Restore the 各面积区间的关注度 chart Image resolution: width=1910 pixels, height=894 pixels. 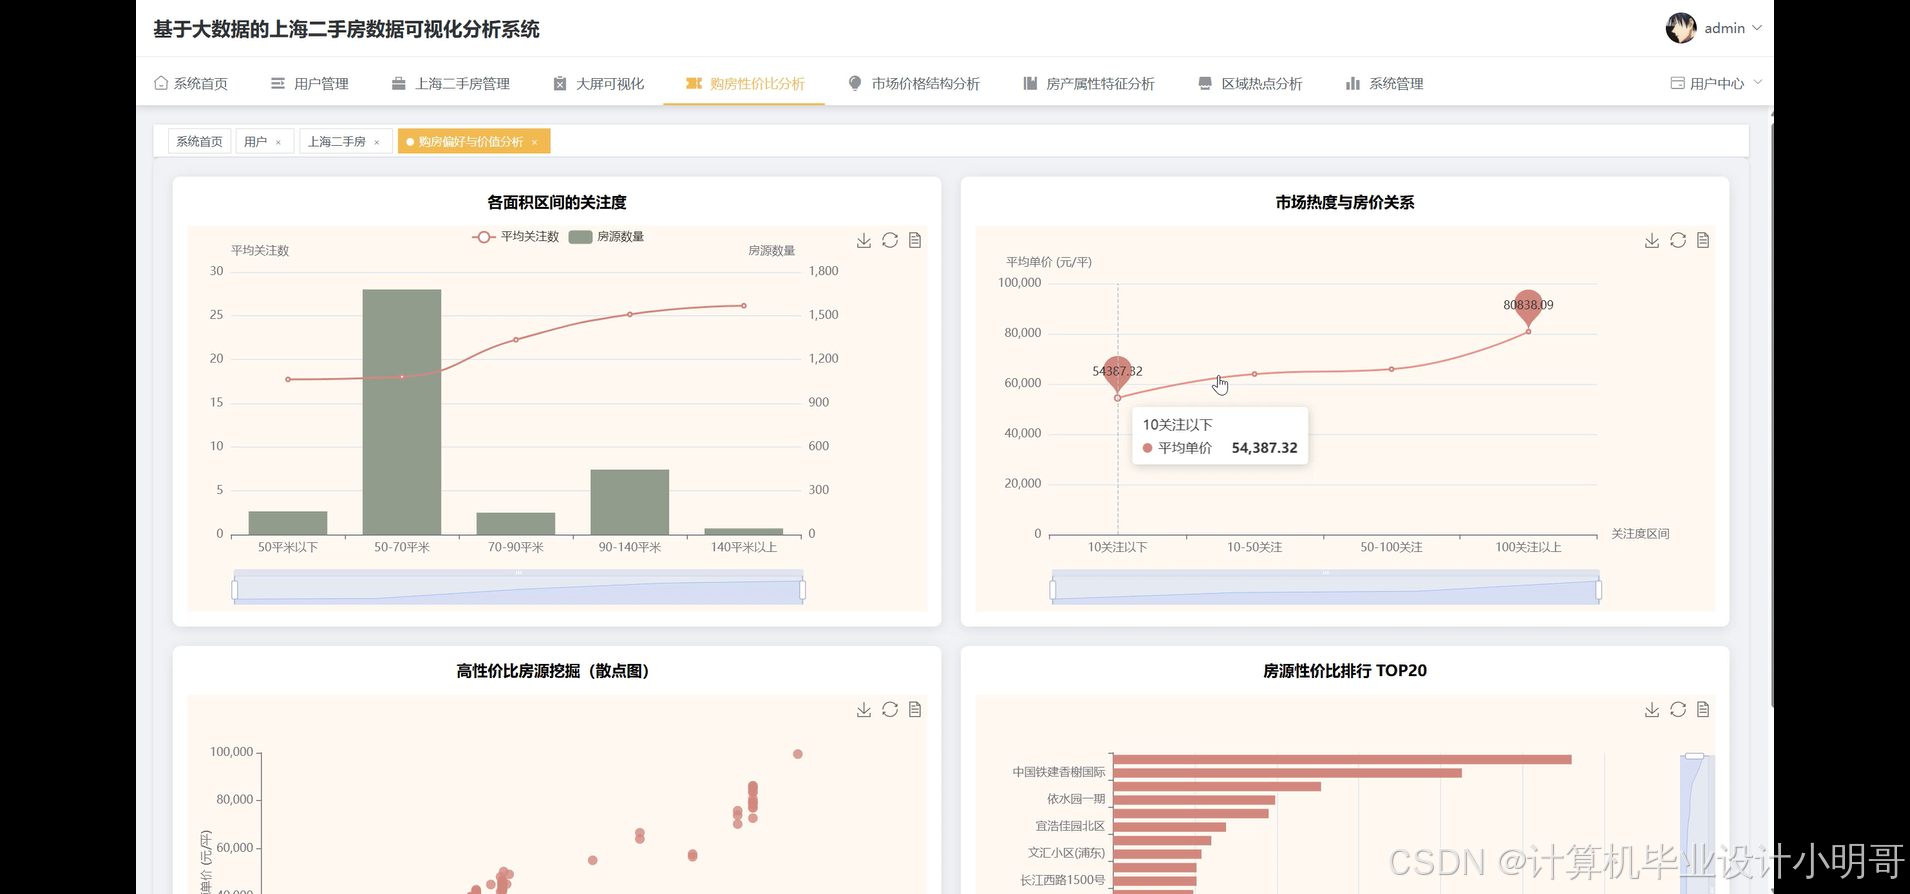890,240
